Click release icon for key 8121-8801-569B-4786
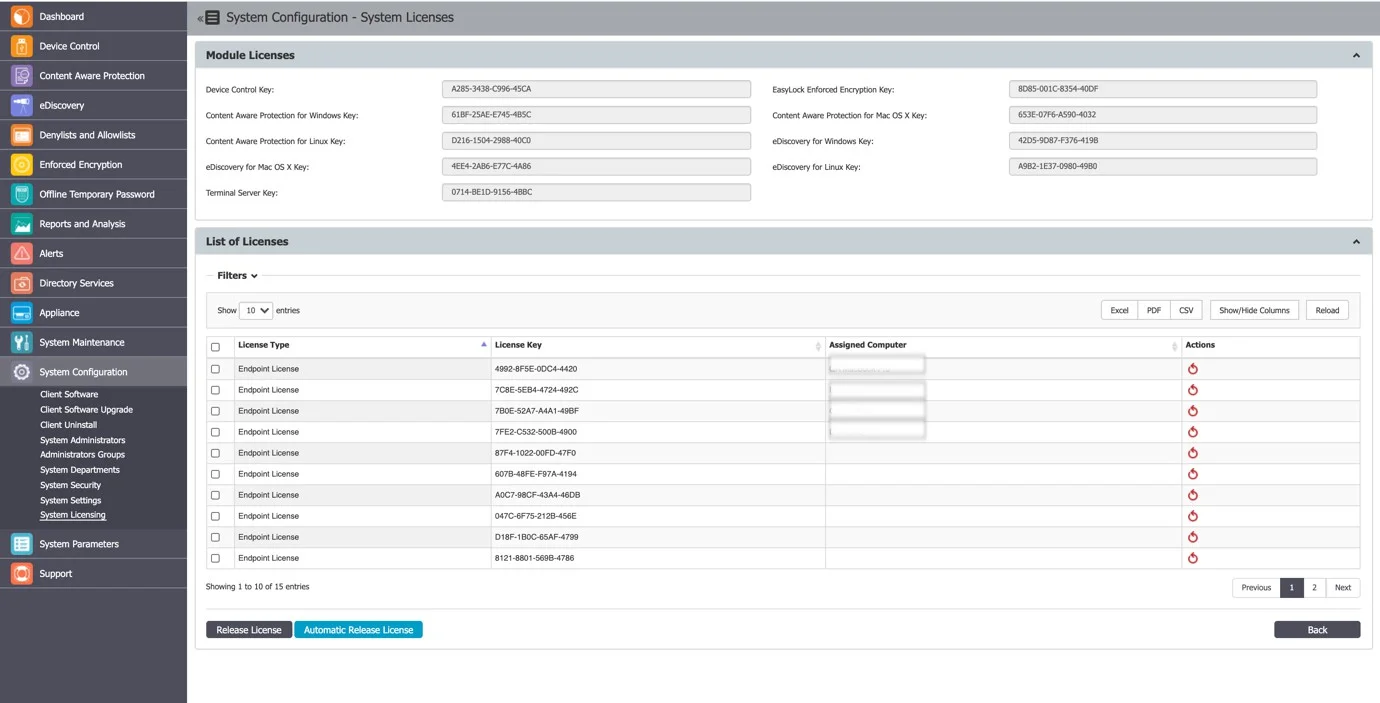Viewport: 1380px width, 703px height. pyautogui.click(x=1192, y=558)
